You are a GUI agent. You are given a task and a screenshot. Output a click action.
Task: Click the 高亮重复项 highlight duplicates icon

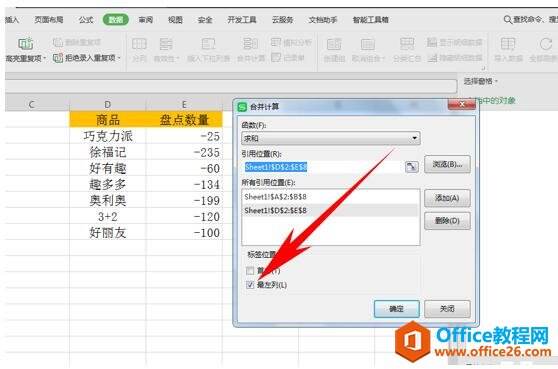(26, 44)
